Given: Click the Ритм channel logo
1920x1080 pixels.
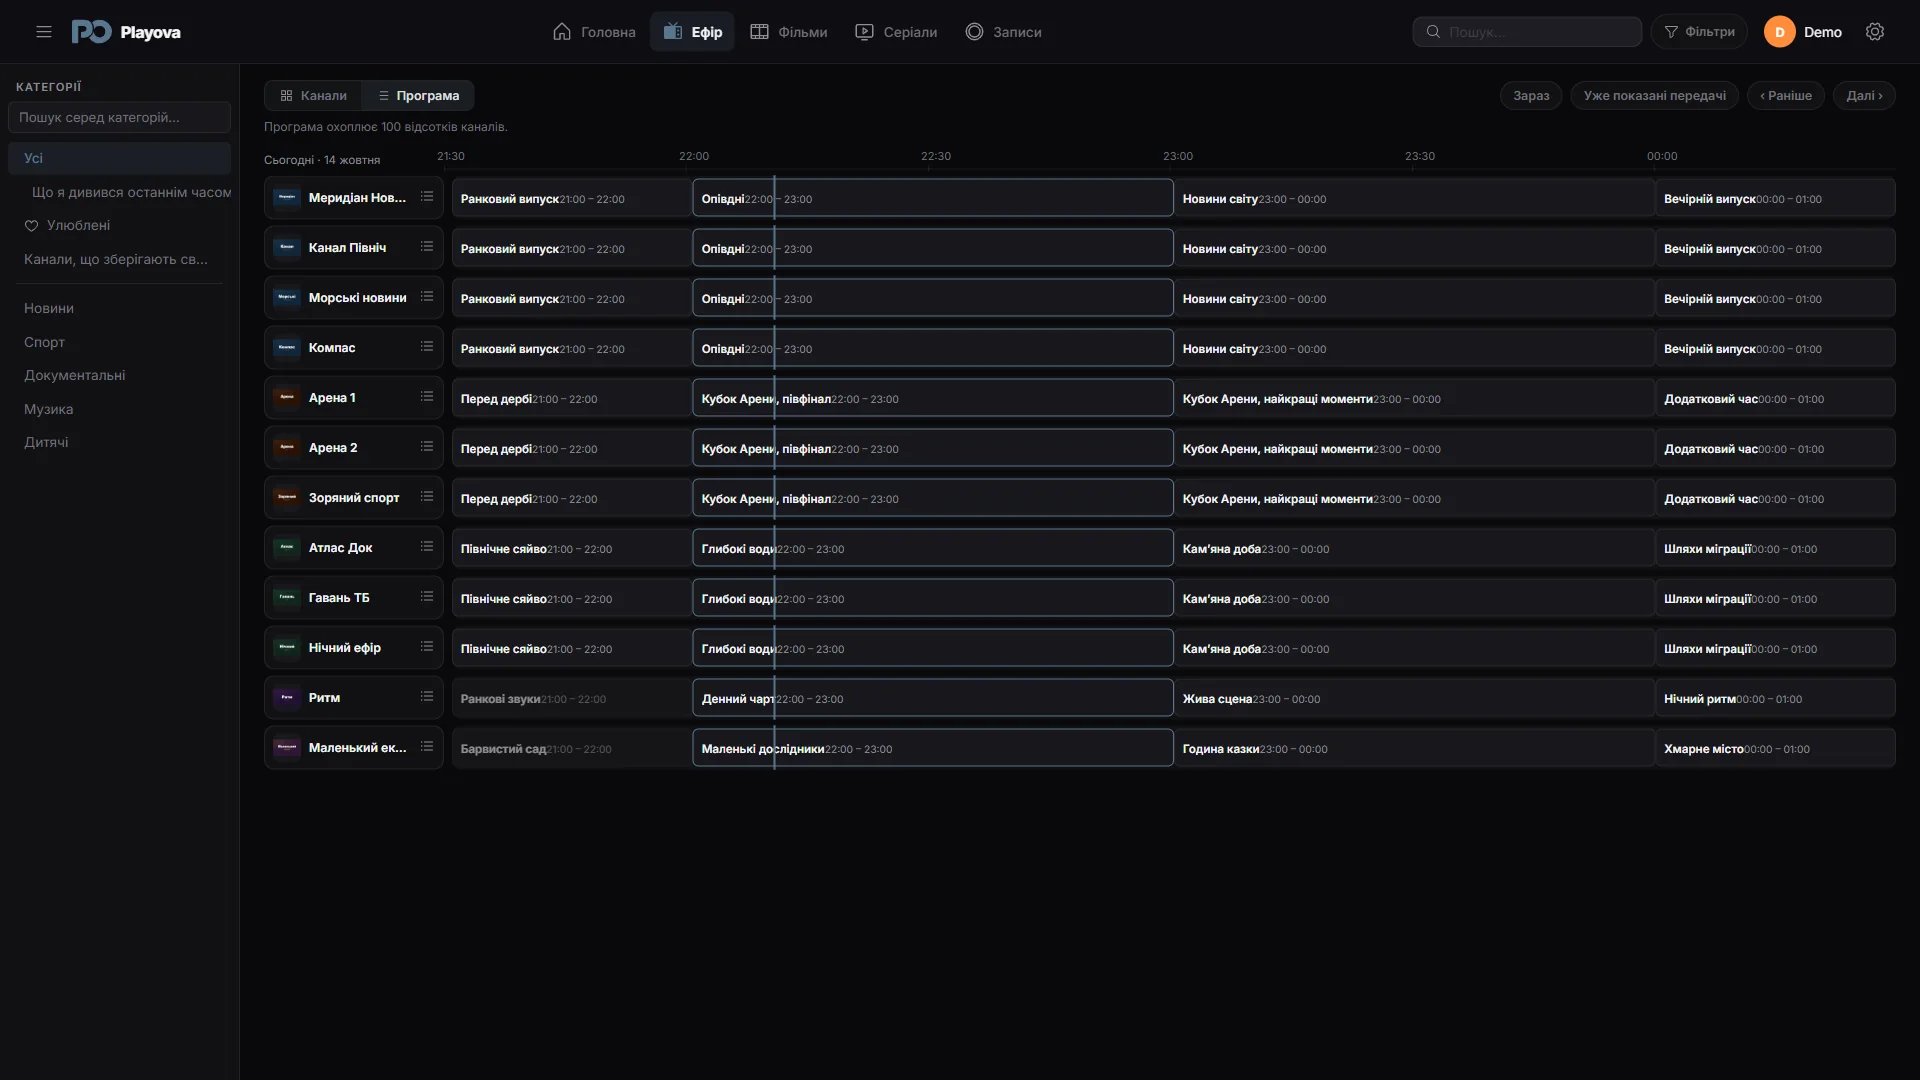Looking at the screenshot, I should click(287, 697).
